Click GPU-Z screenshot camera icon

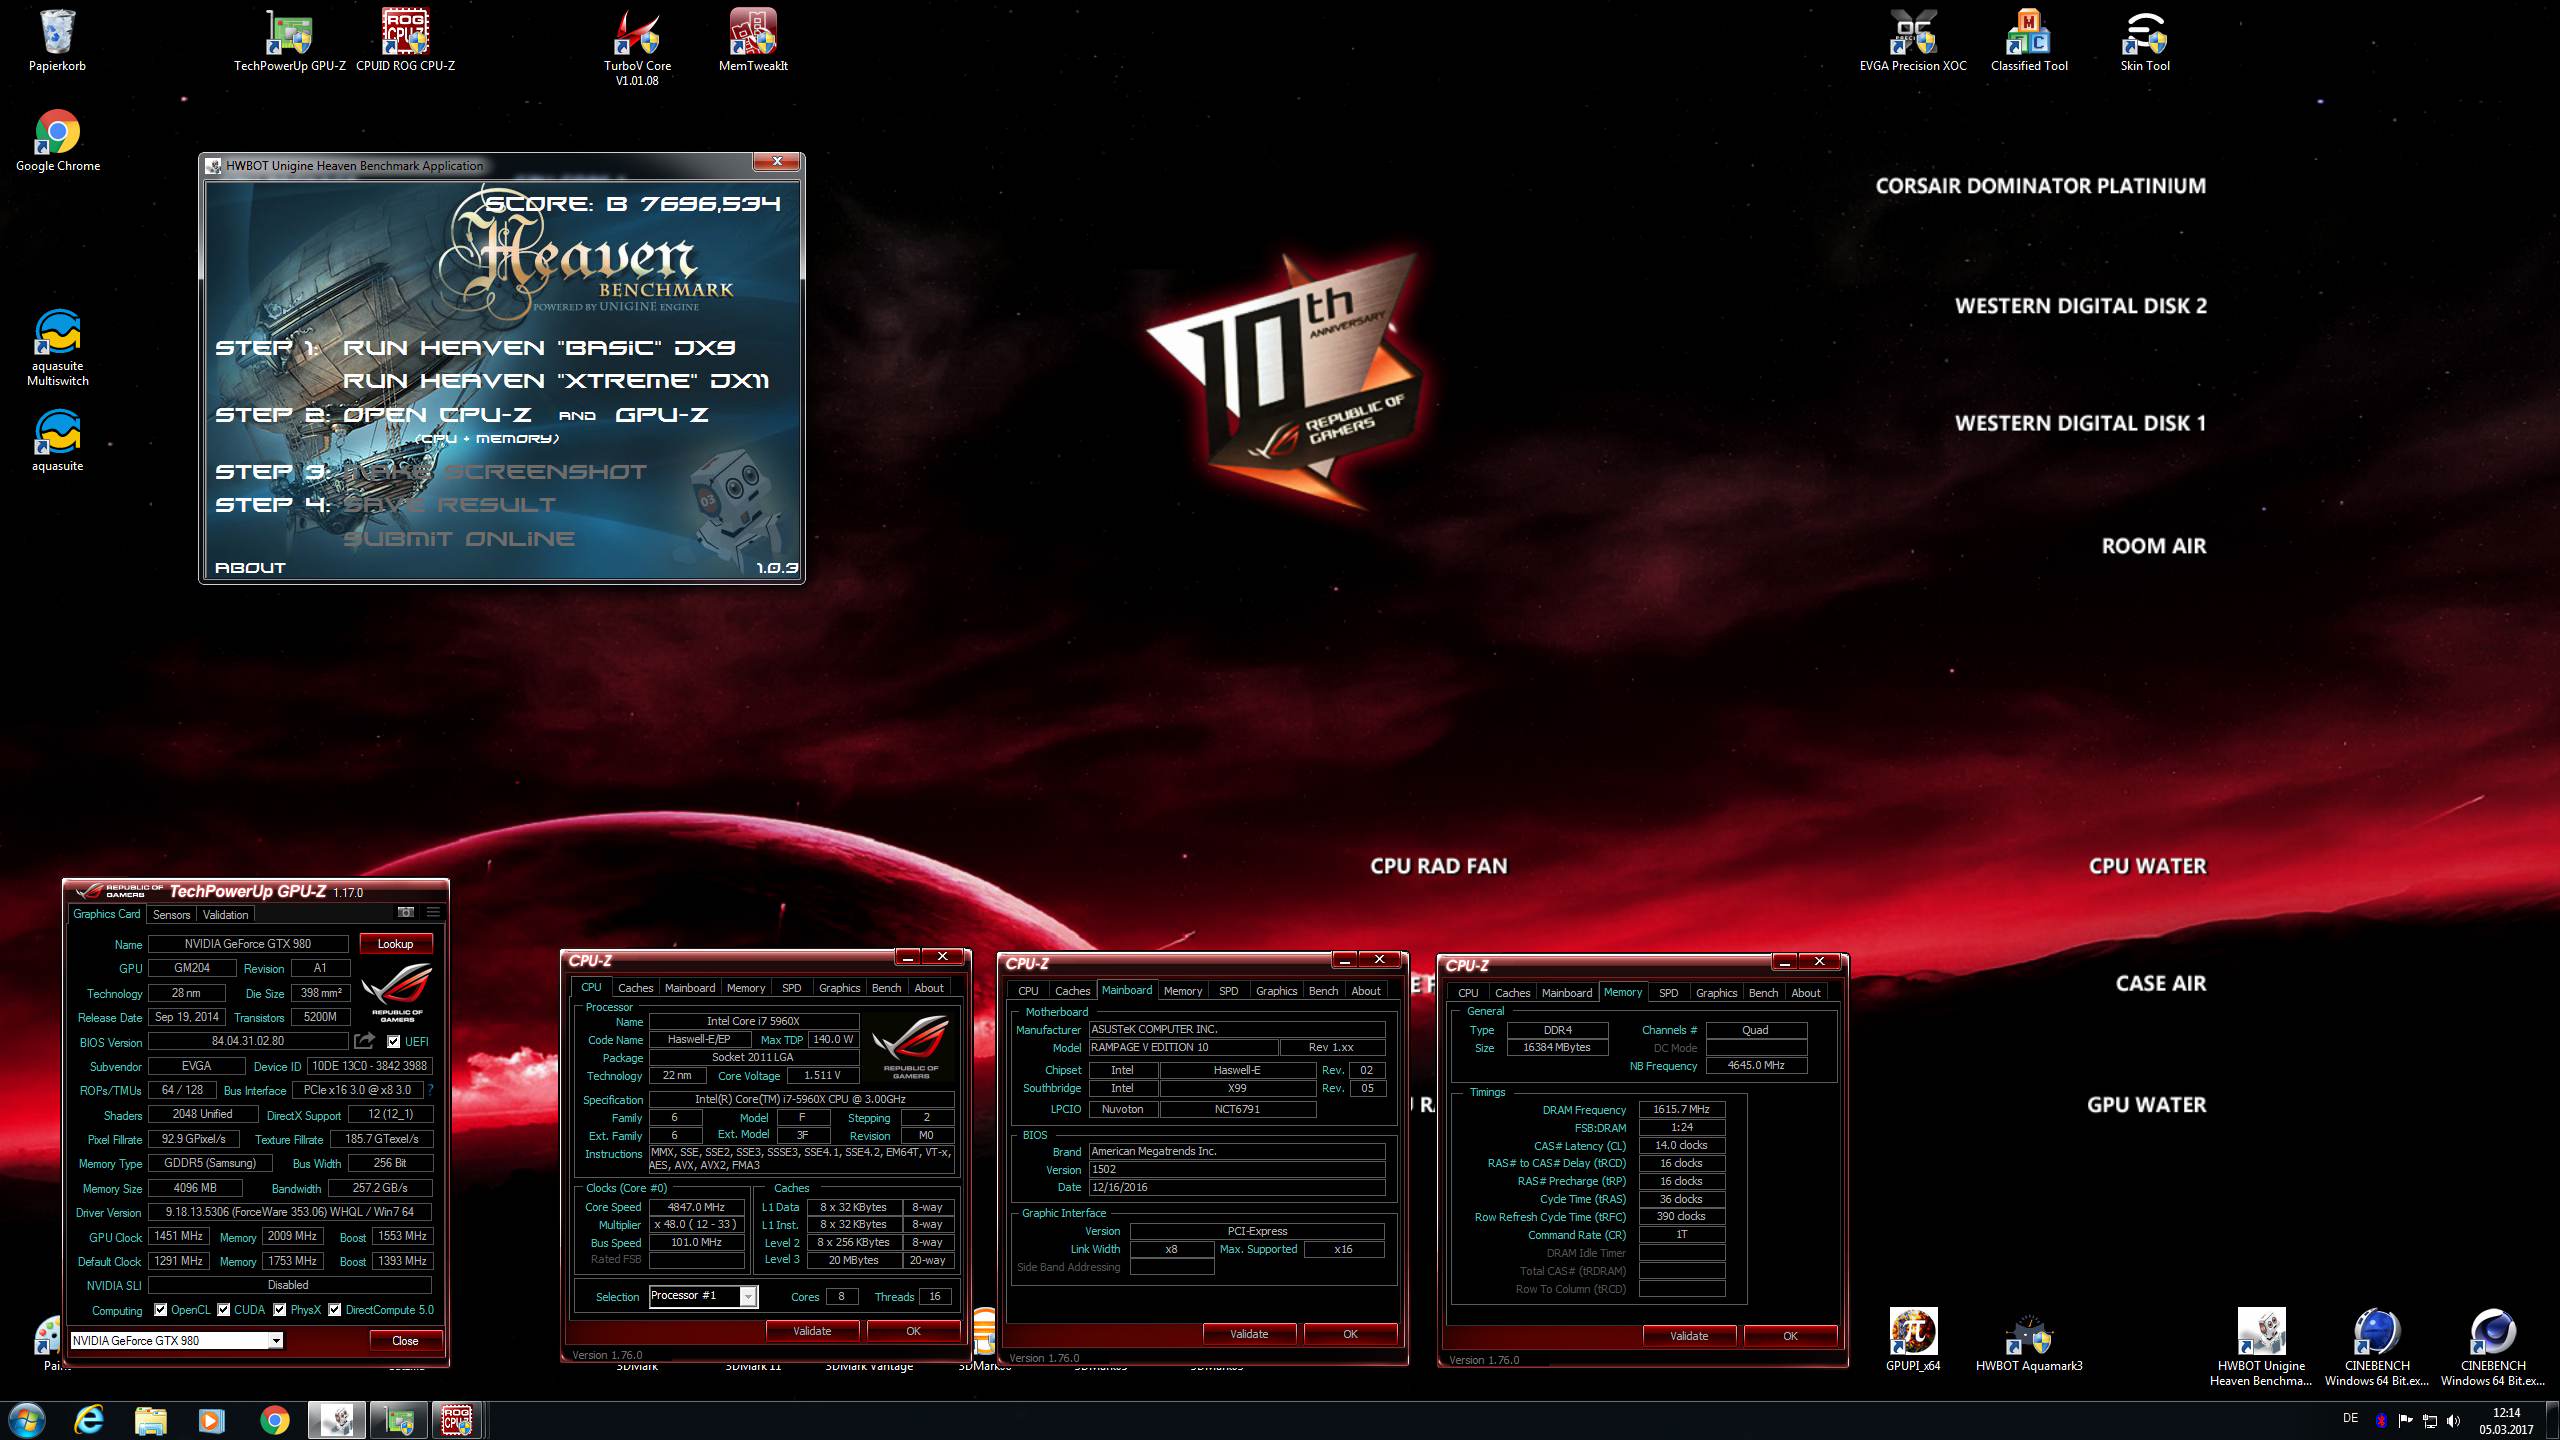405,912
